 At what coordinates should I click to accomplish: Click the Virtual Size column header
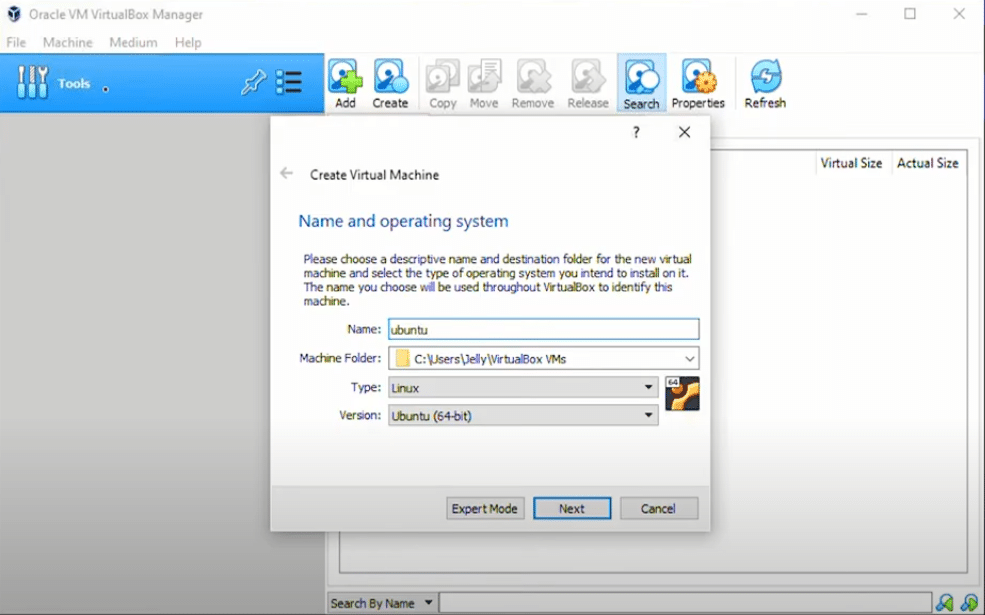[851, 163]
